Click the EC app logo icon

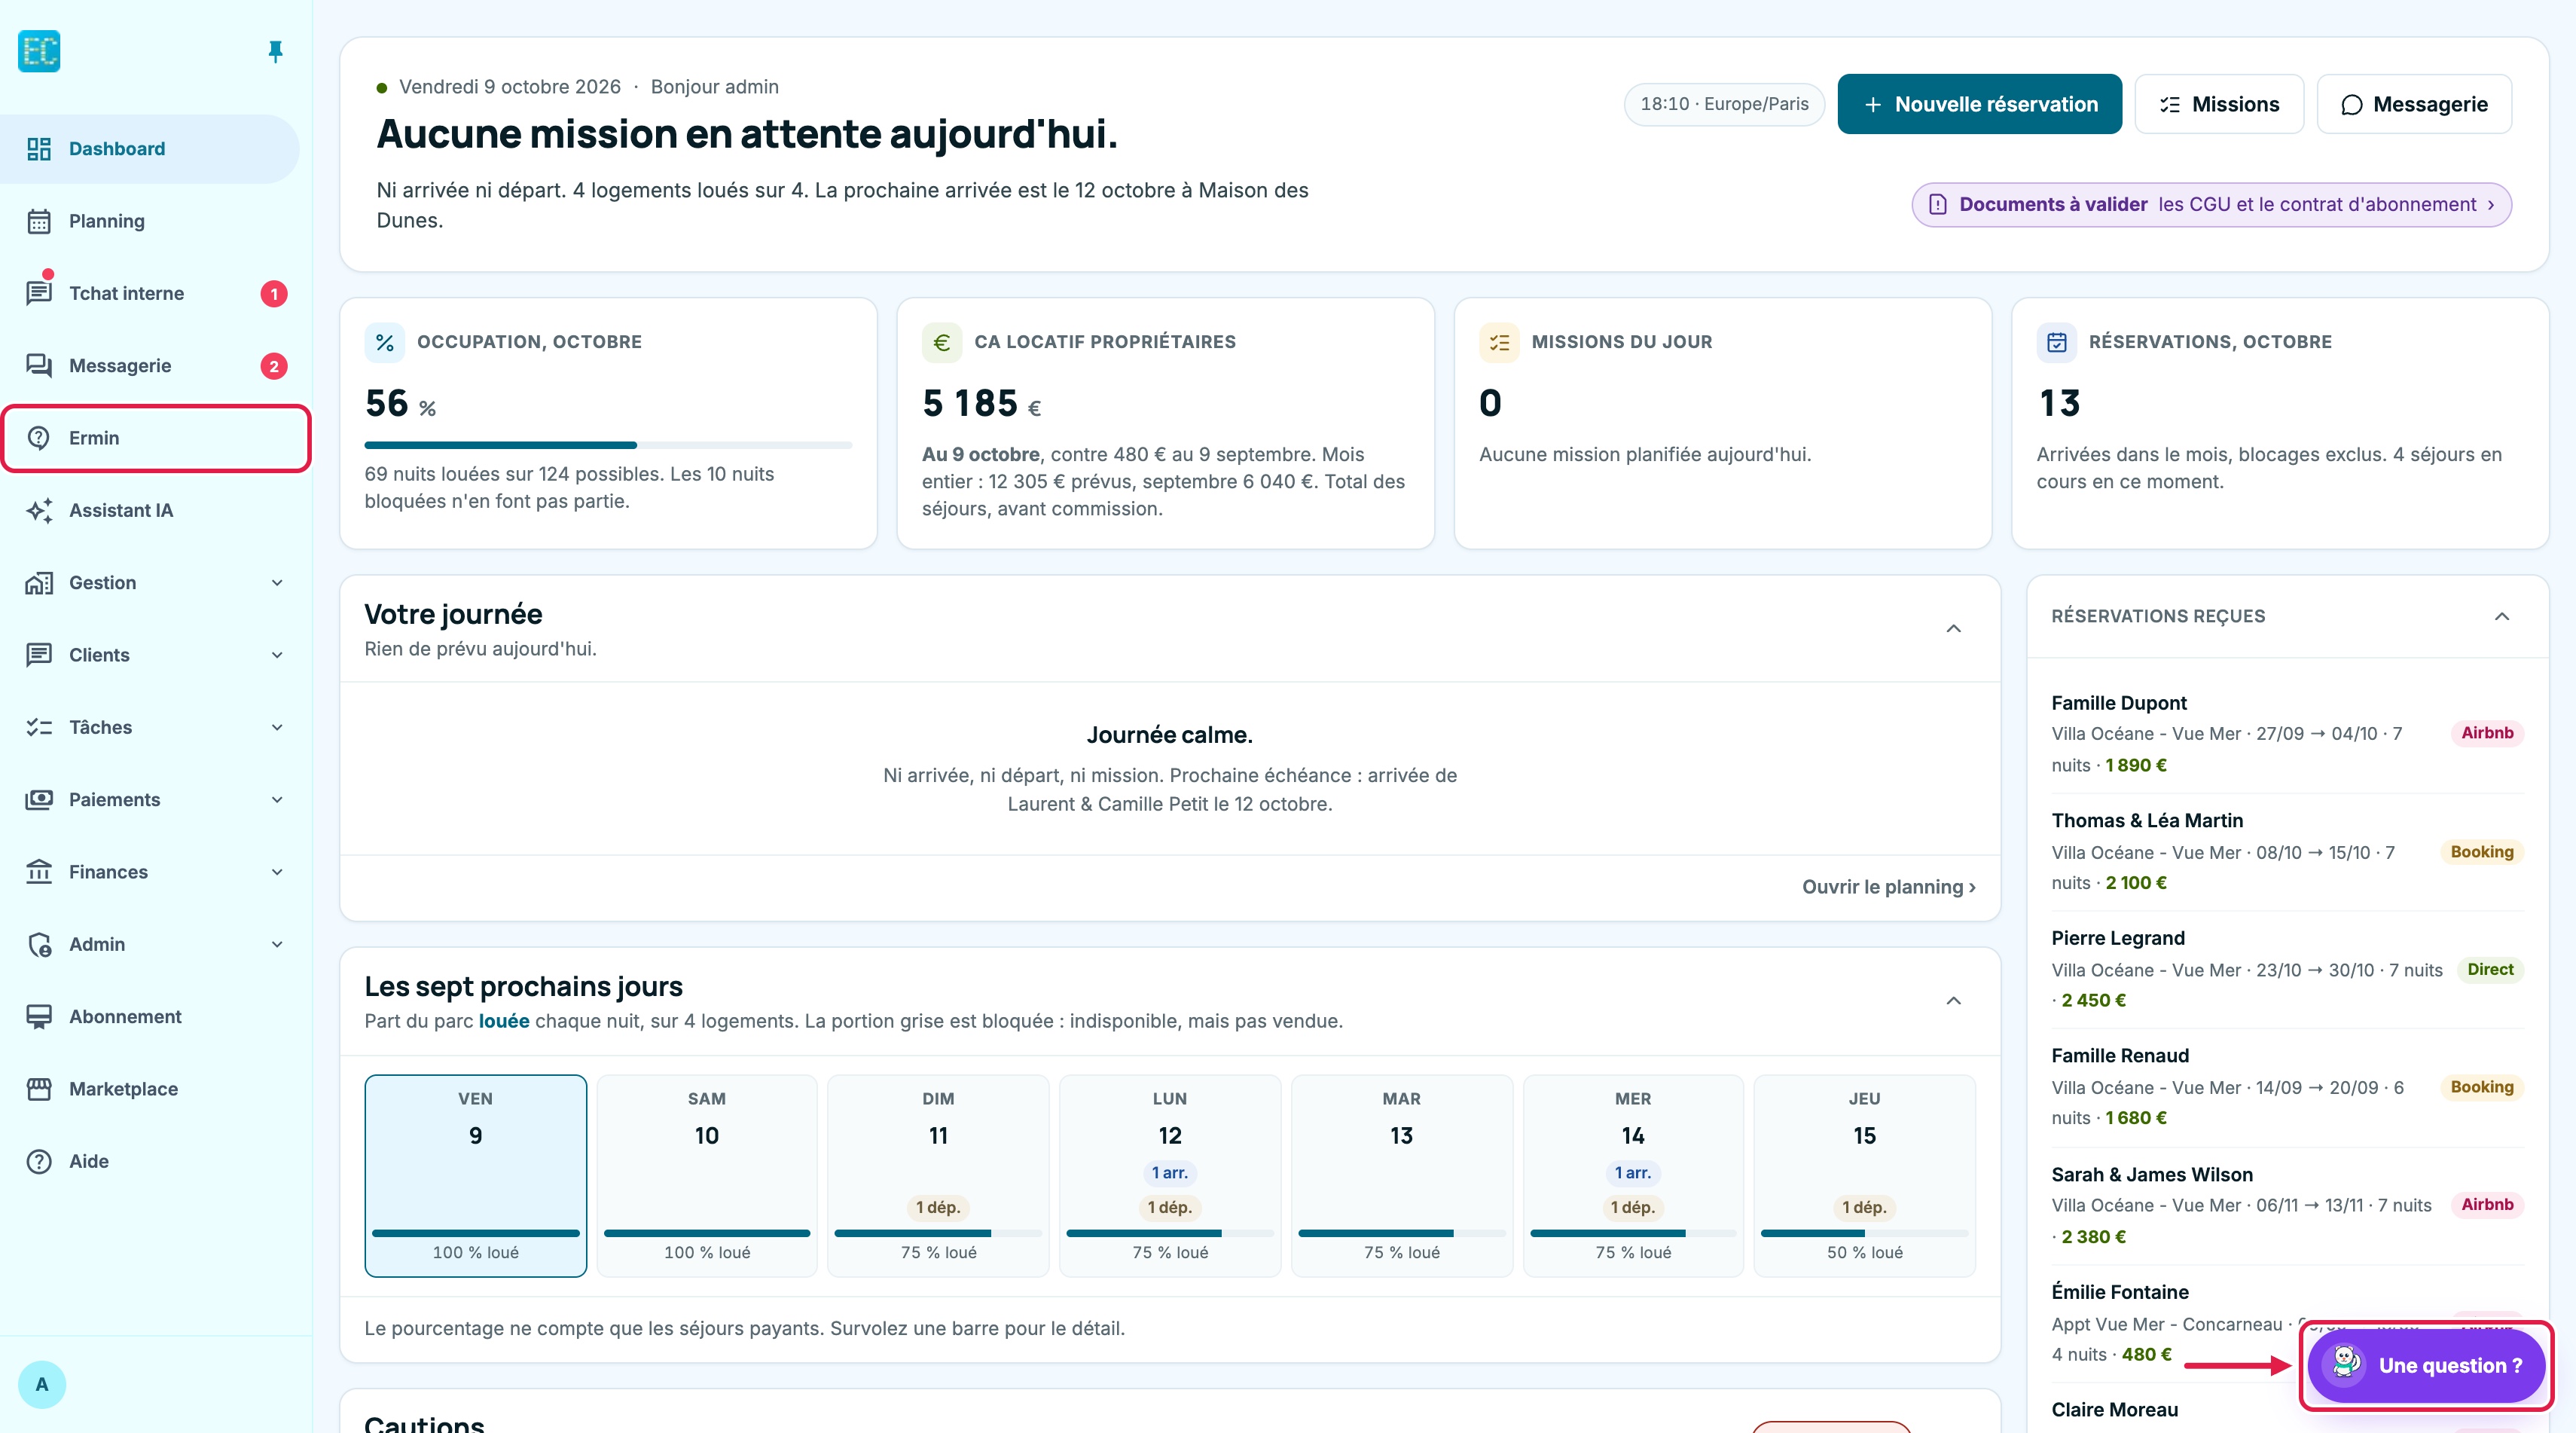click(39, 51)
